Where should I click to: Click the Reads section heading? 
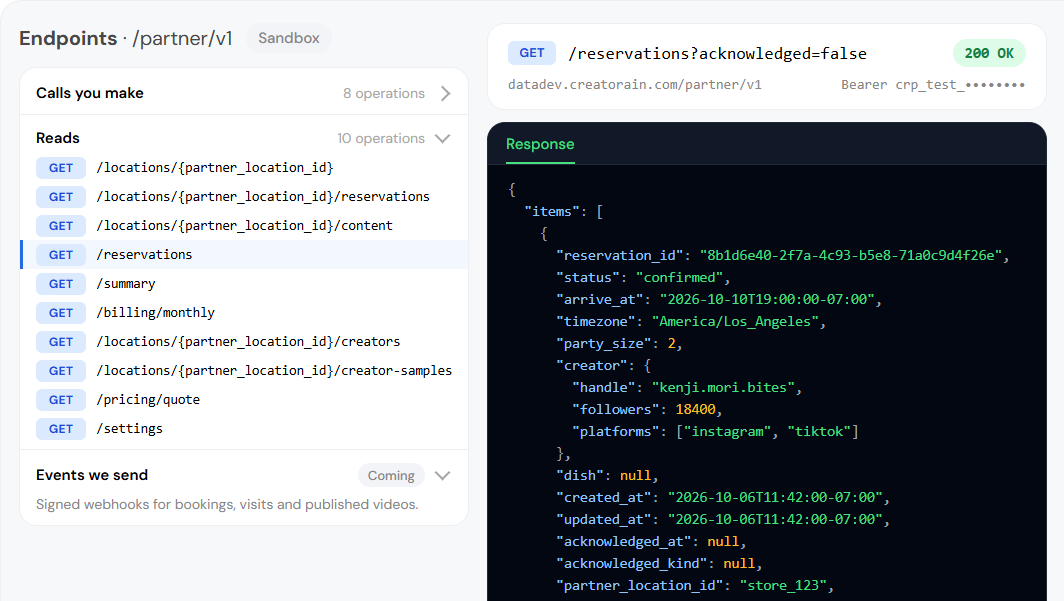pos(58,138)
